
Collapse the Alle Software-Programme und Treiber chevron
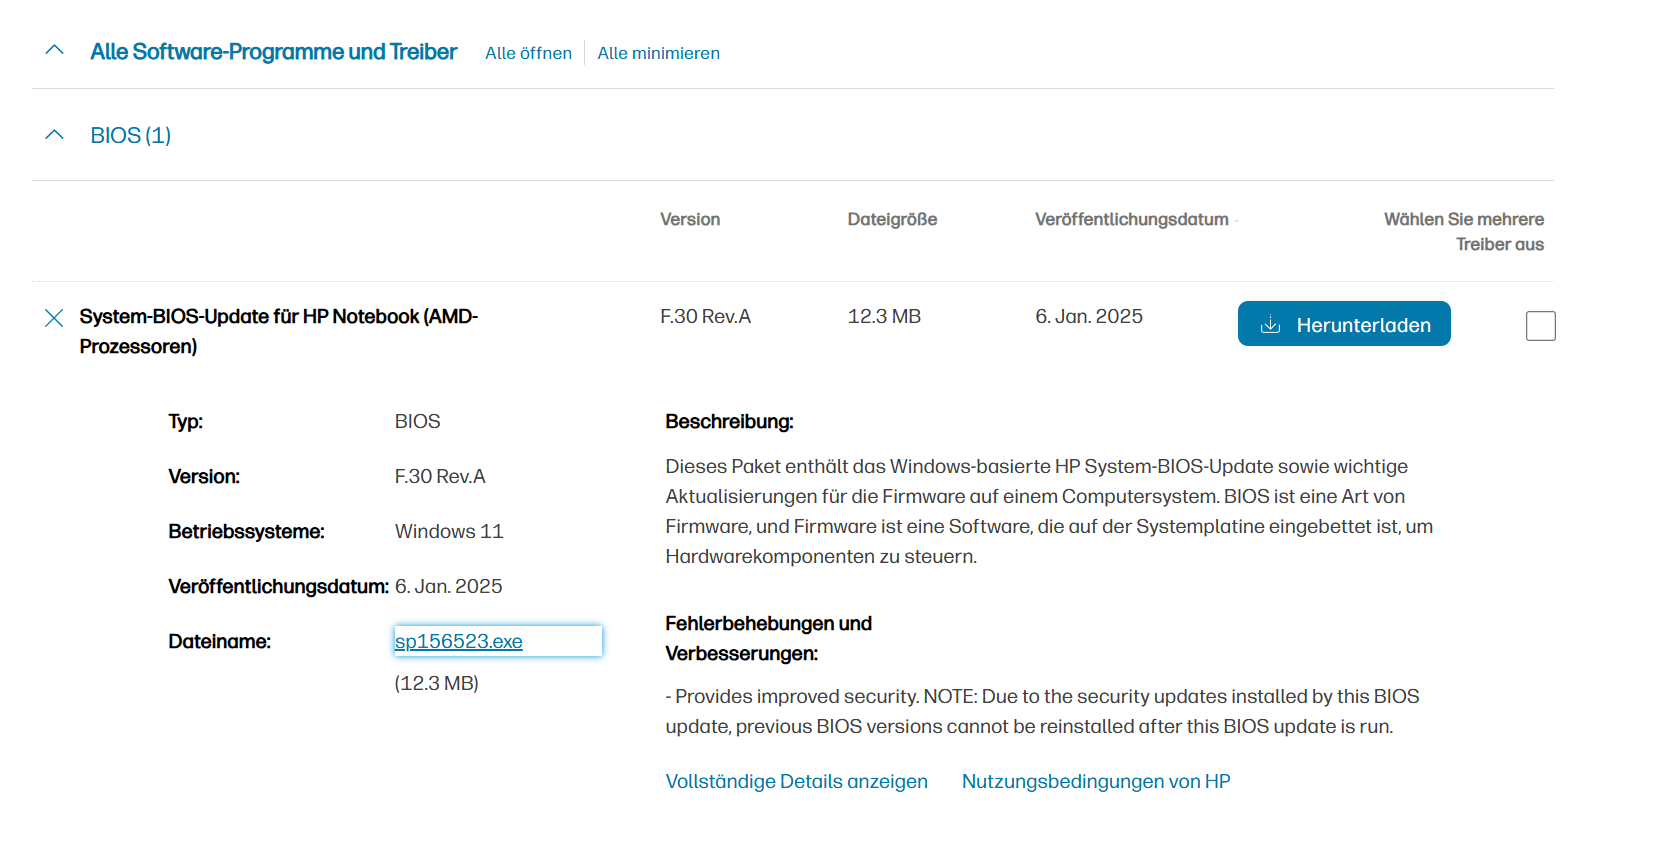pos(55,50)
